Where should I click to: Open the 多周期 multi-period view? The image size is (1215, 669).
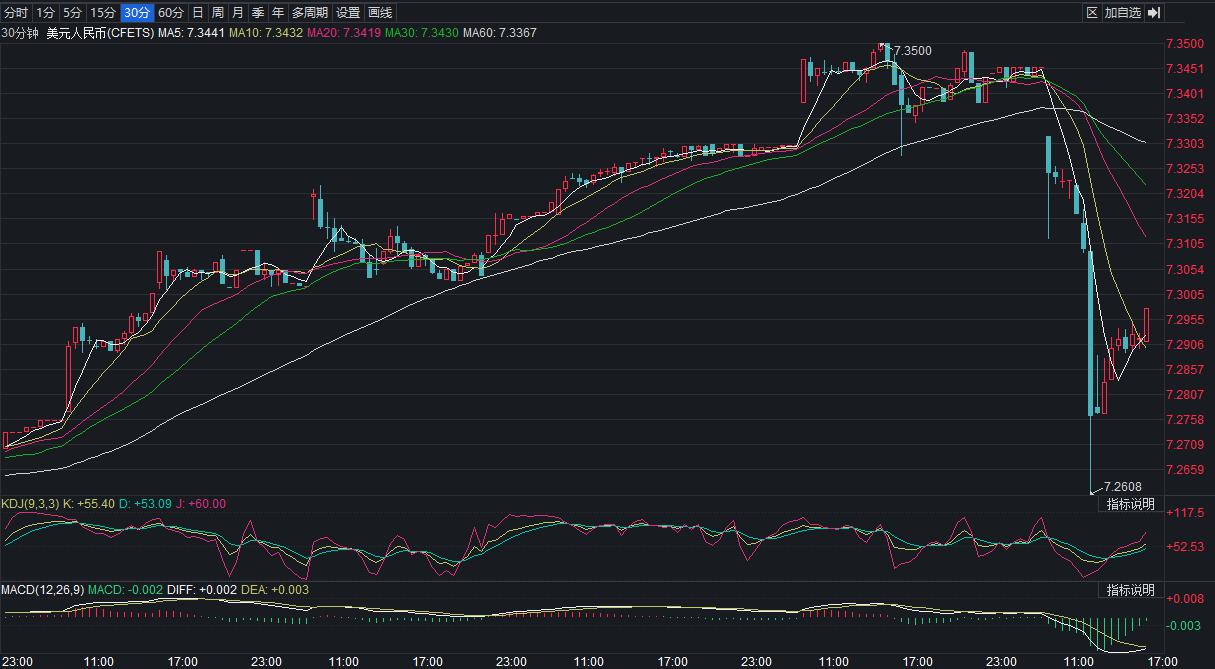pos(310,13)
